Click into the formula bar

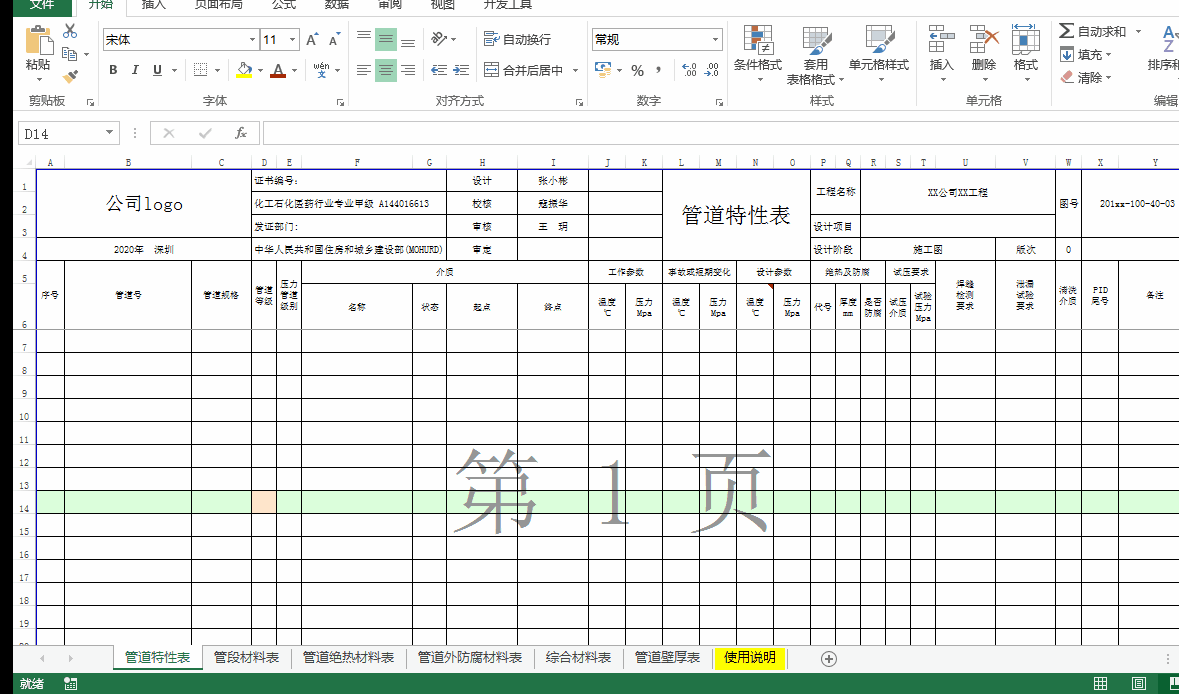[720, 133]
